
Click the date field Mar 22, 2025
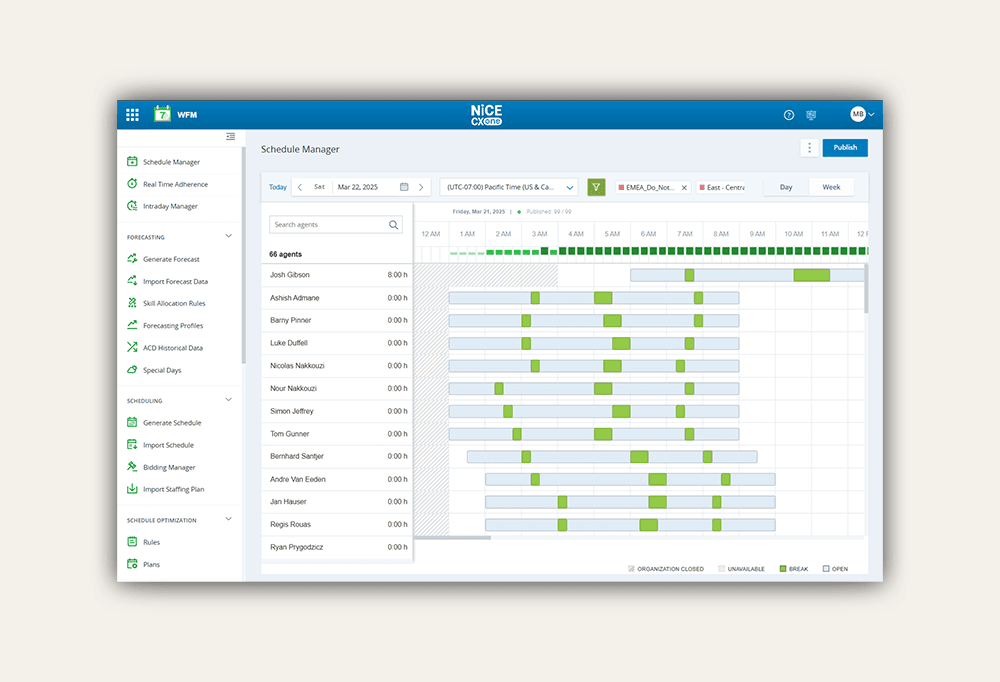[357, 187]
